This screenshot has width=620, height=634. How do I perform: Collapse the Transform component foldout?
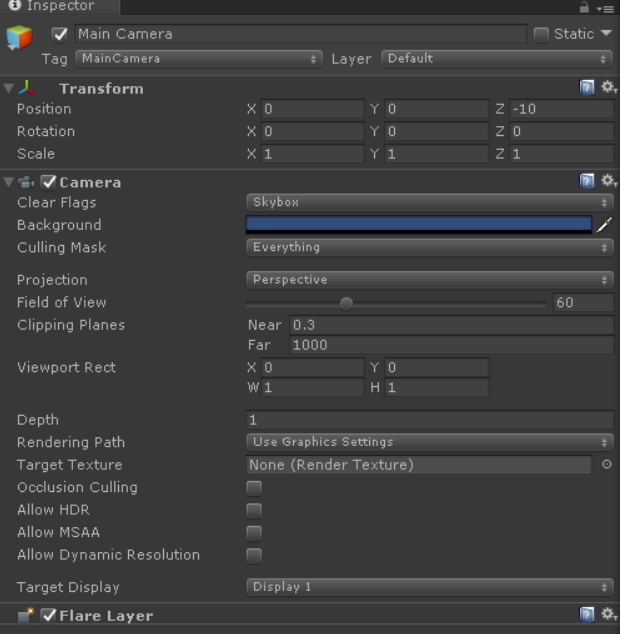[8, 88]
